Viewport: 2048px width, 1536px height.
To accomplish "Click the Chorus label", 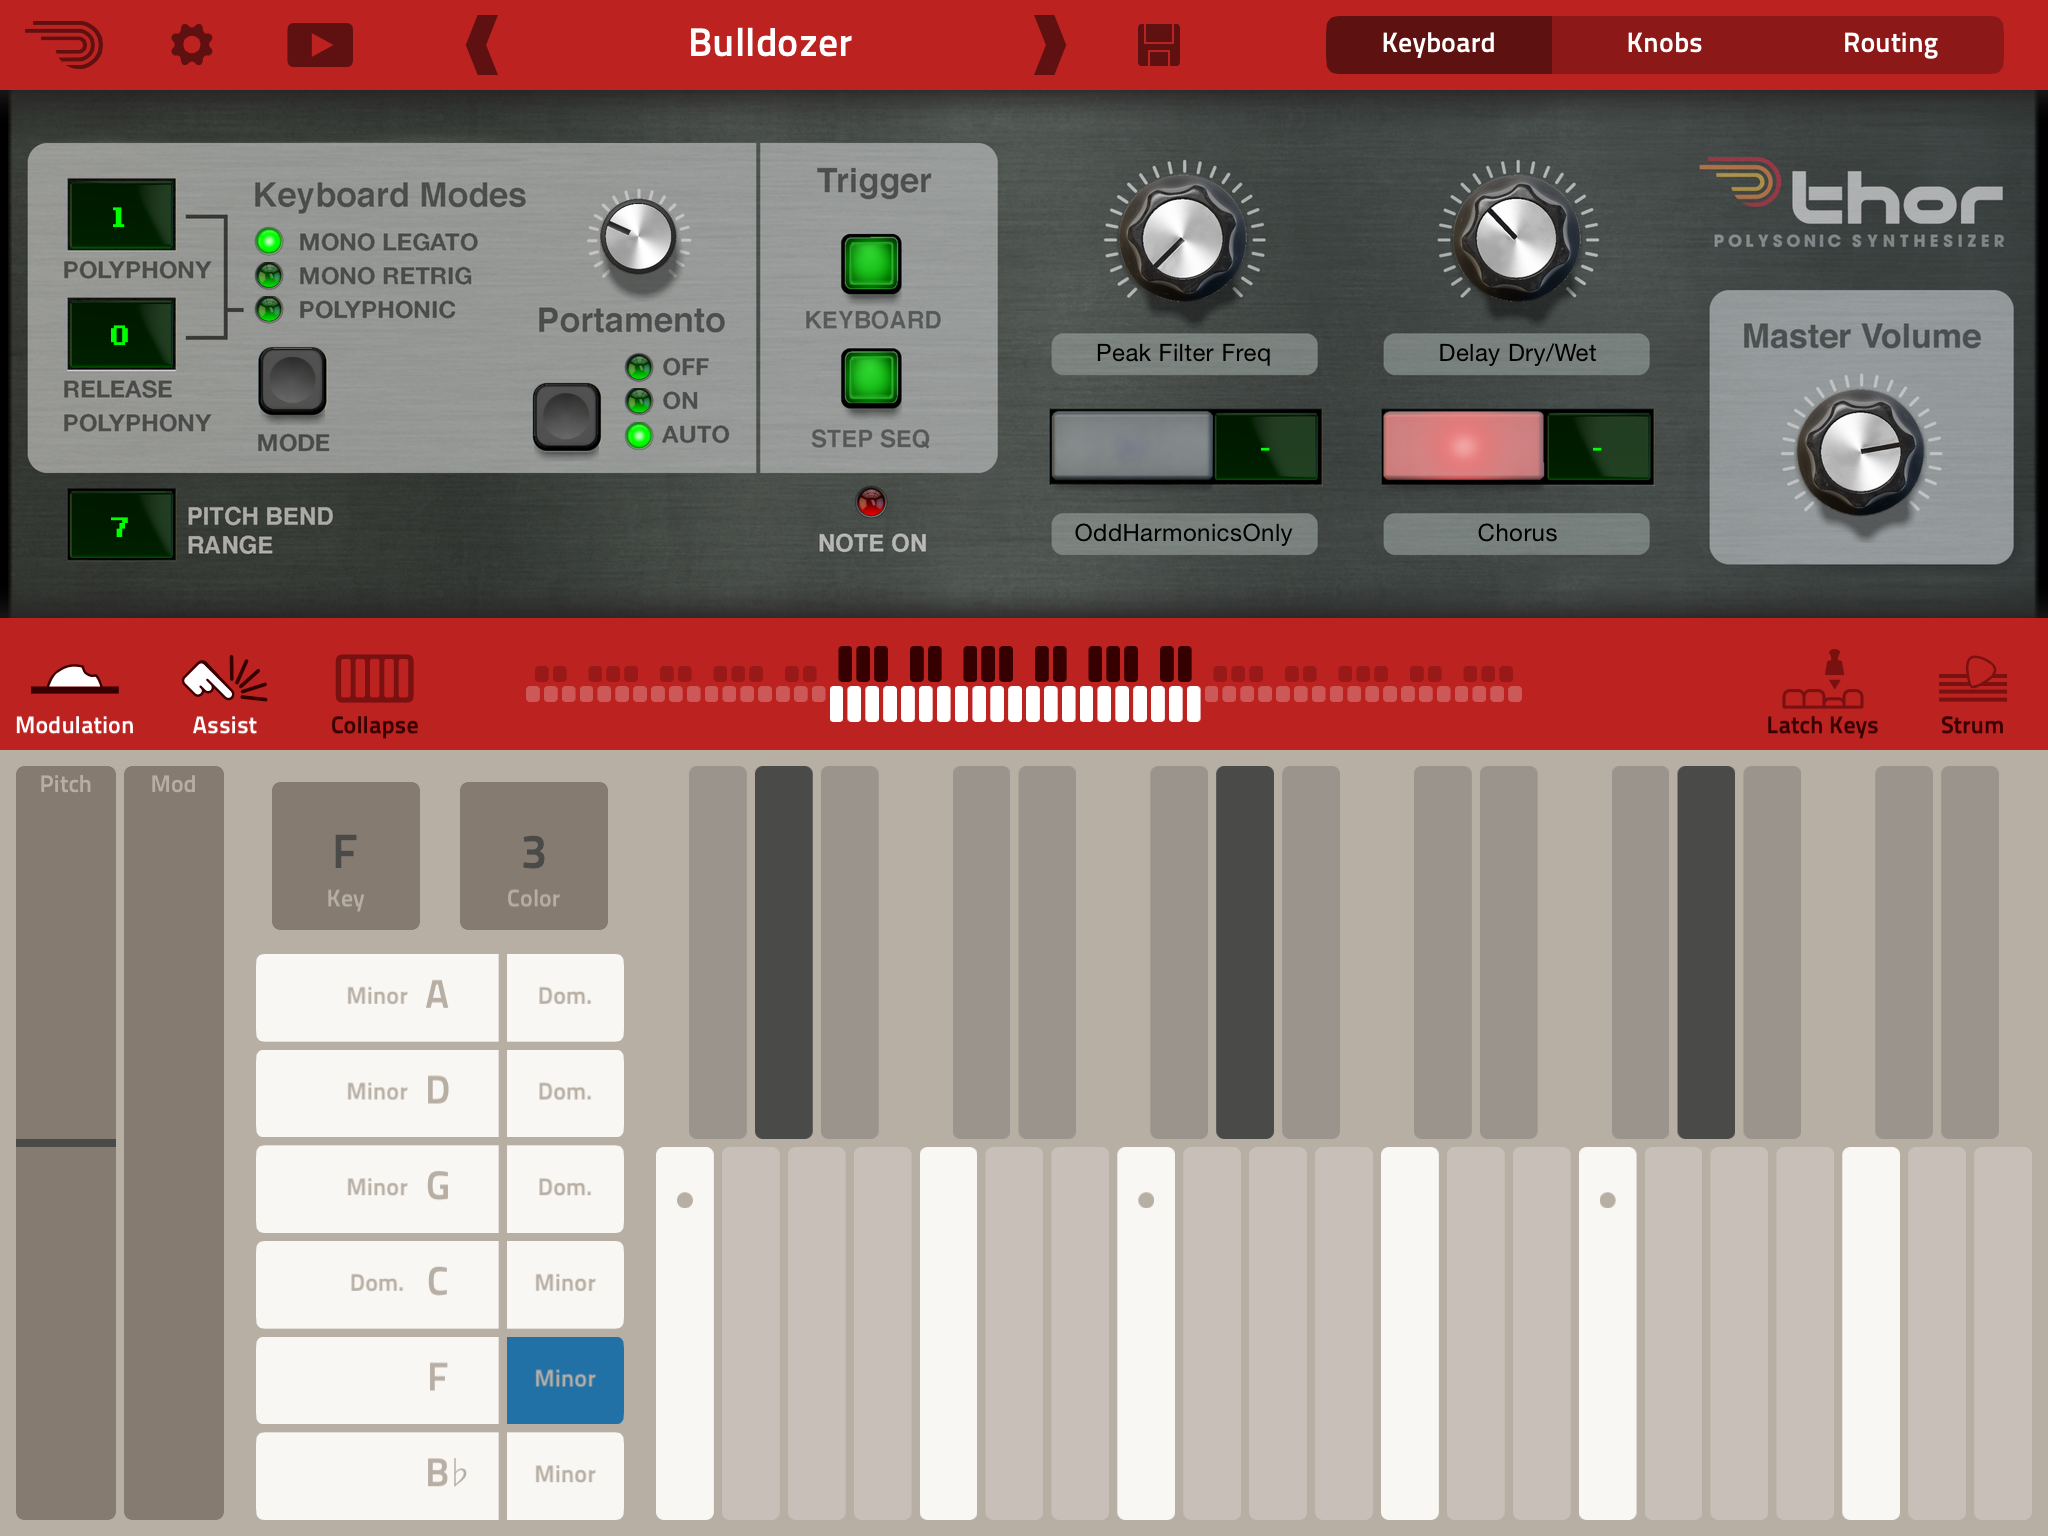I will [1517, 533].
